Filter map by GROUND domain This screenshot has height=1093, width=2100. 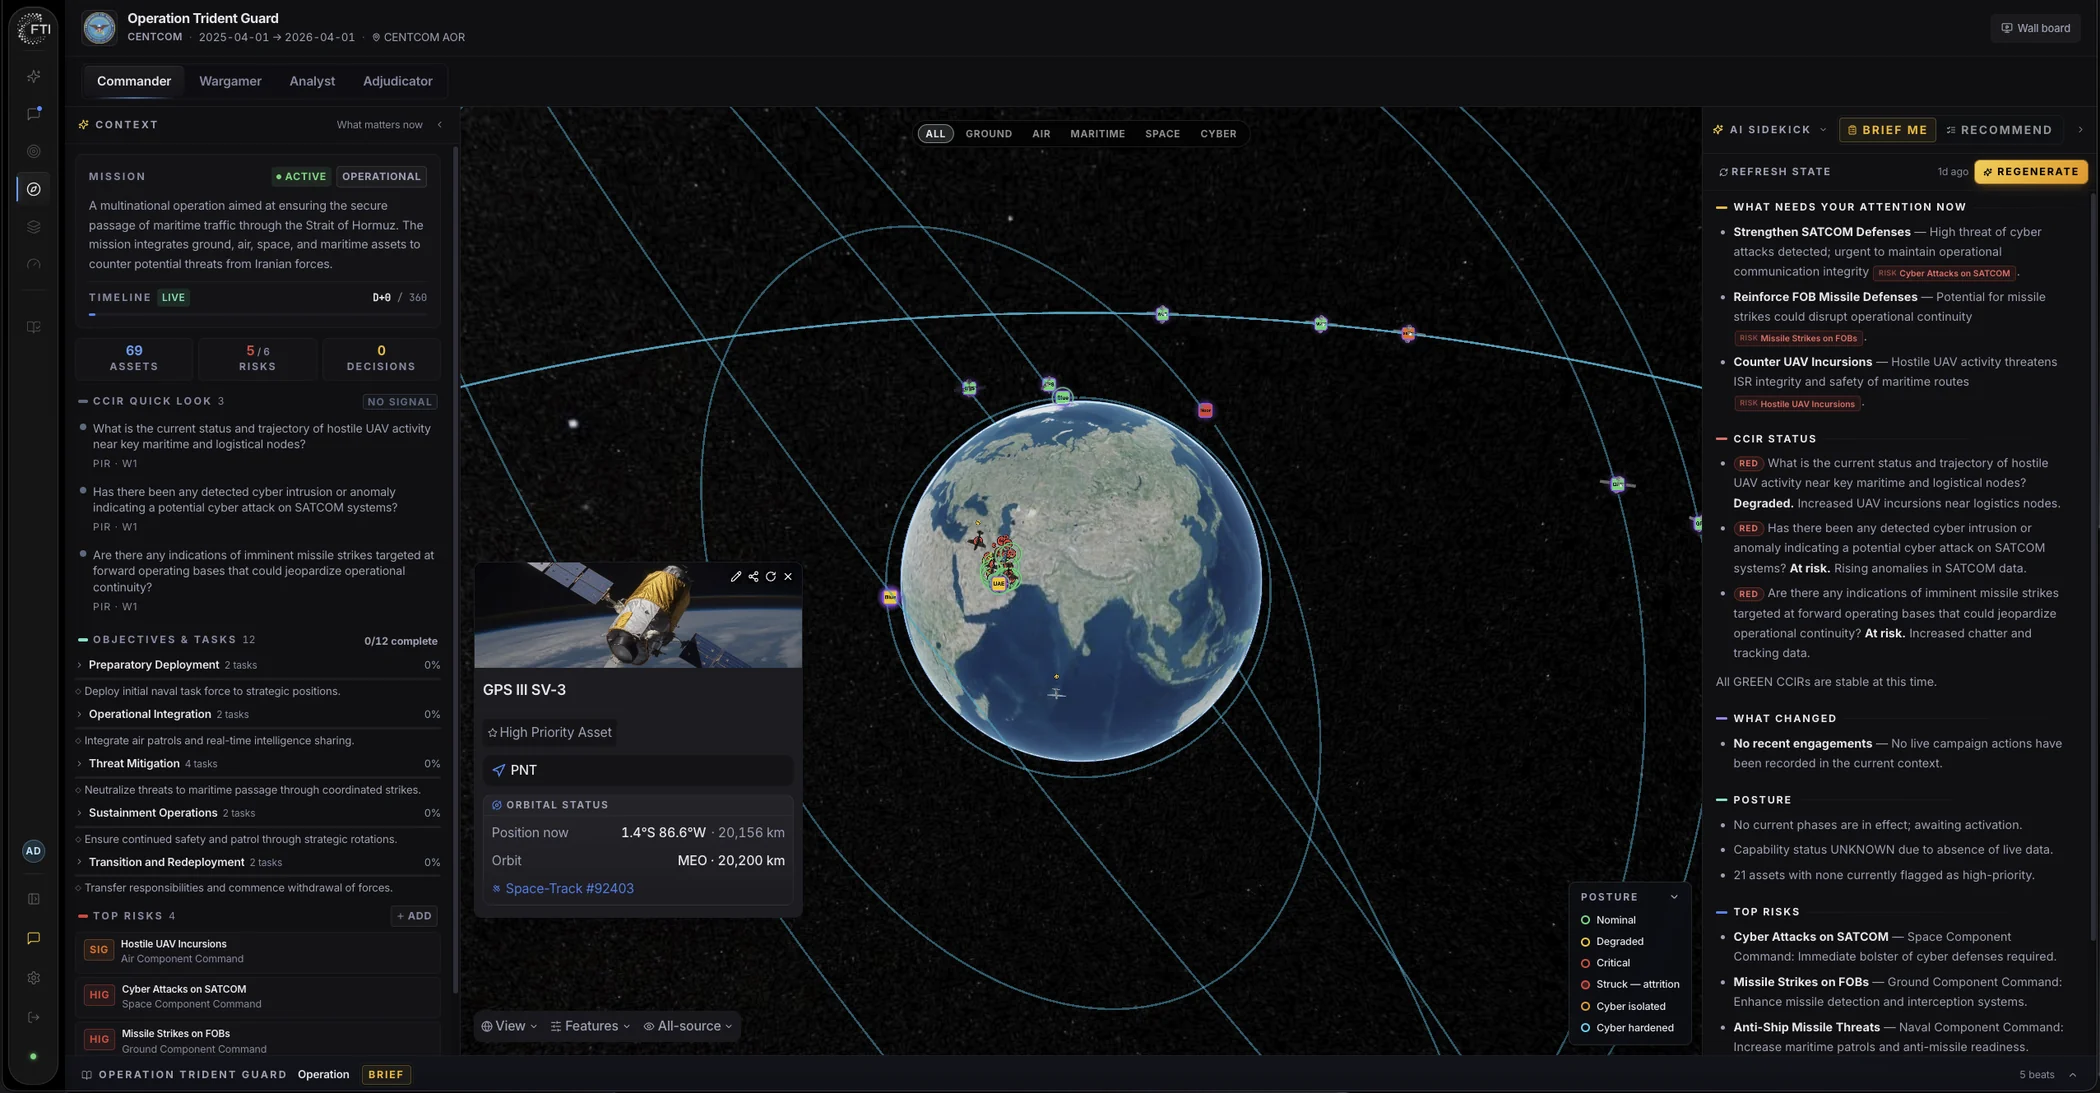tap(988, 134)
